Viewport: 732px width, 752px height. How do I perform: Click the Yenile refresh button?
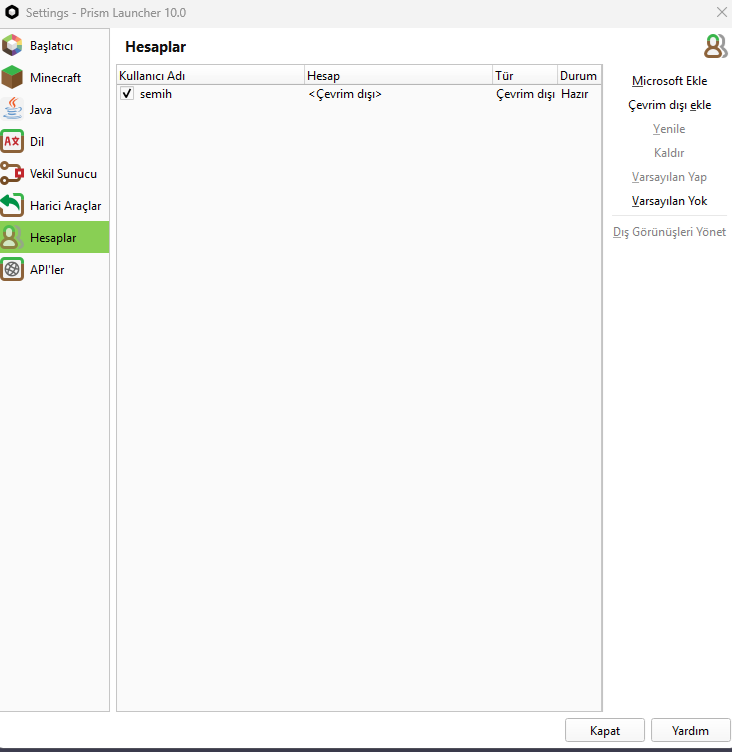[669, 129]
